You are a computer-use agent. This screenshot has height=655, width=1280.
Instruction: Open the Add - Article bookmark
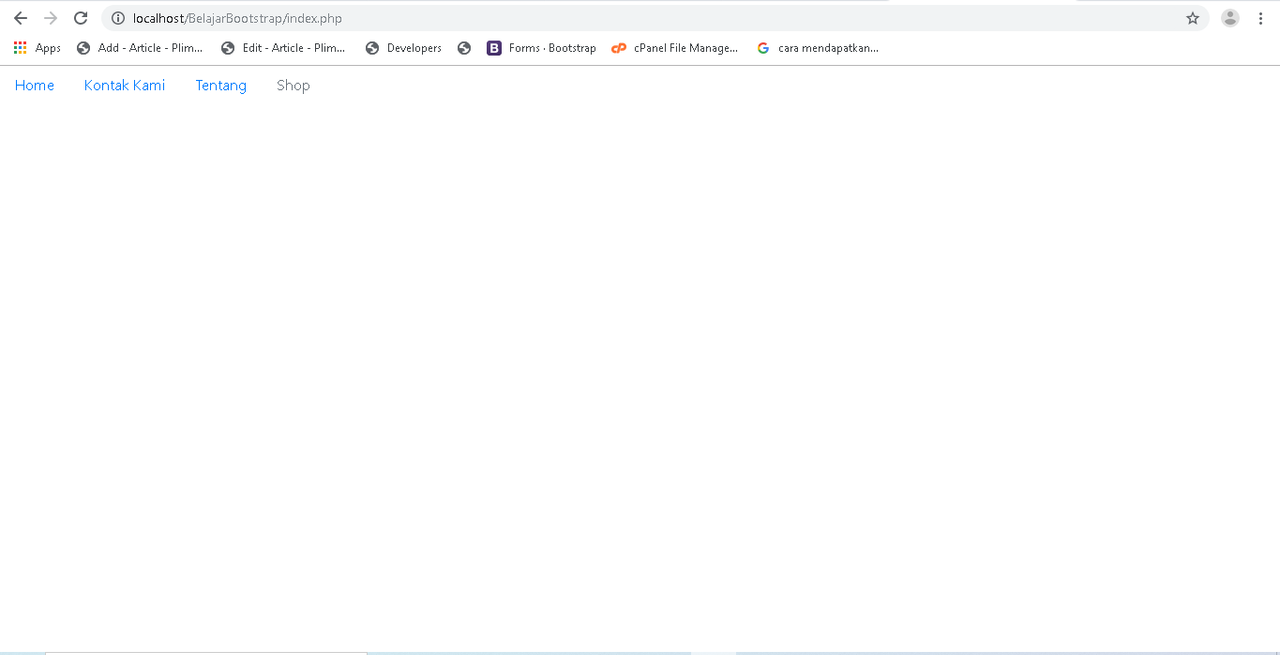[140, 48]
